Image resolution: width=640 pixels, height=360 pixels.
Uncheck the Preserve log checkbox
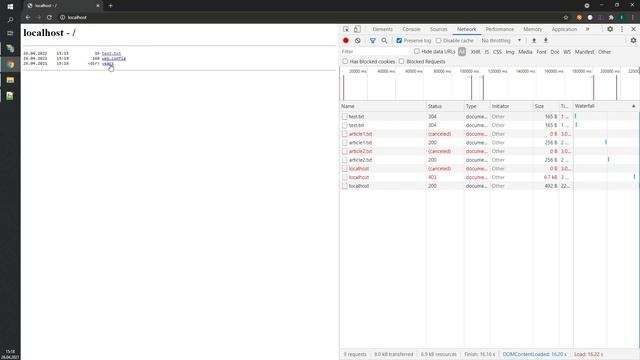(x=399, y=40)
